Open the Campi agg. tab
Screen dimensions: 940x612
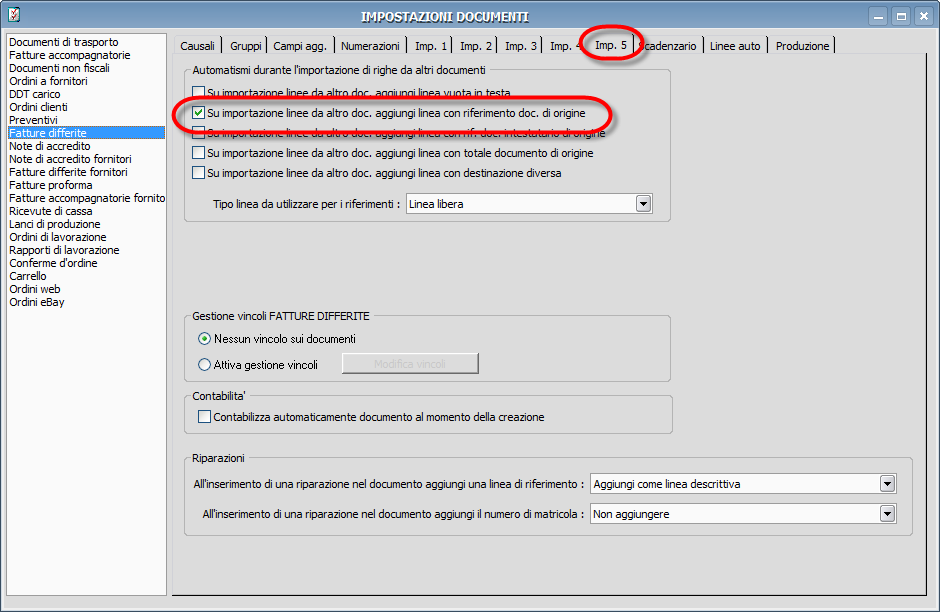click(300, 46)
